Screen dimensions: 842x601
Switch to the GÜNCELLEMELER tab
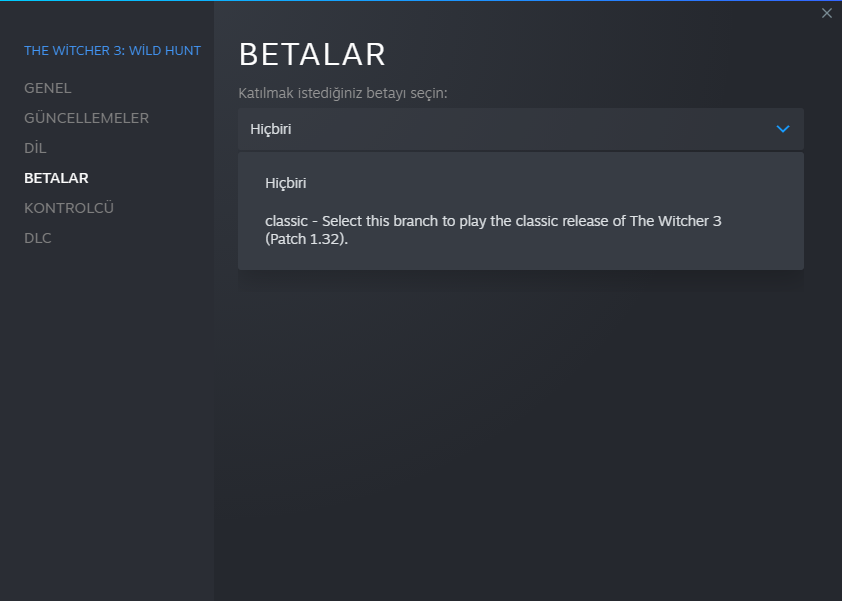point(86,118)
